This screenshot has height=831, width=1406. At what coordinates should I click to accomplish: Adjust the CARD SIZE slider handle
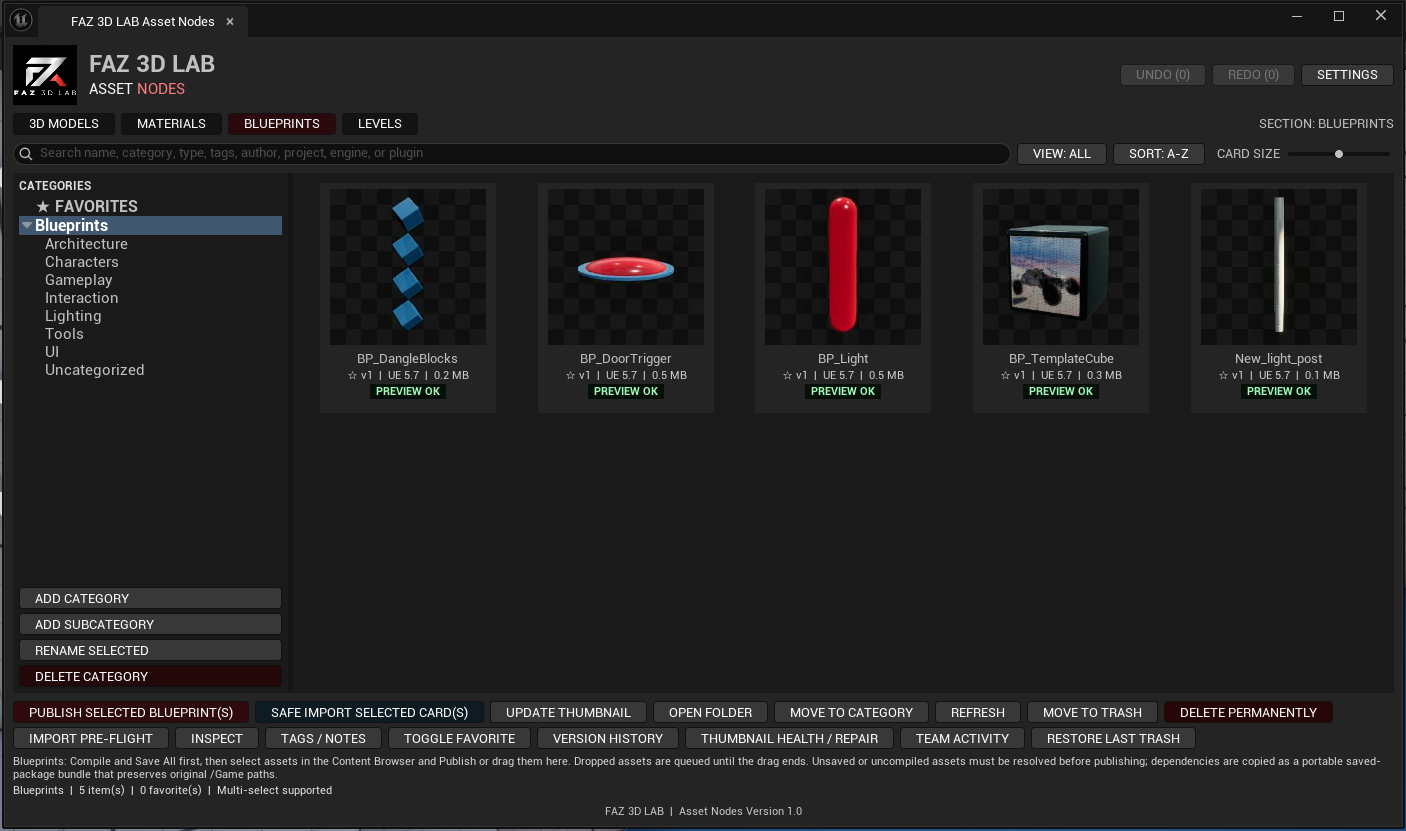pyautogui.click(x=1339, y=154)
